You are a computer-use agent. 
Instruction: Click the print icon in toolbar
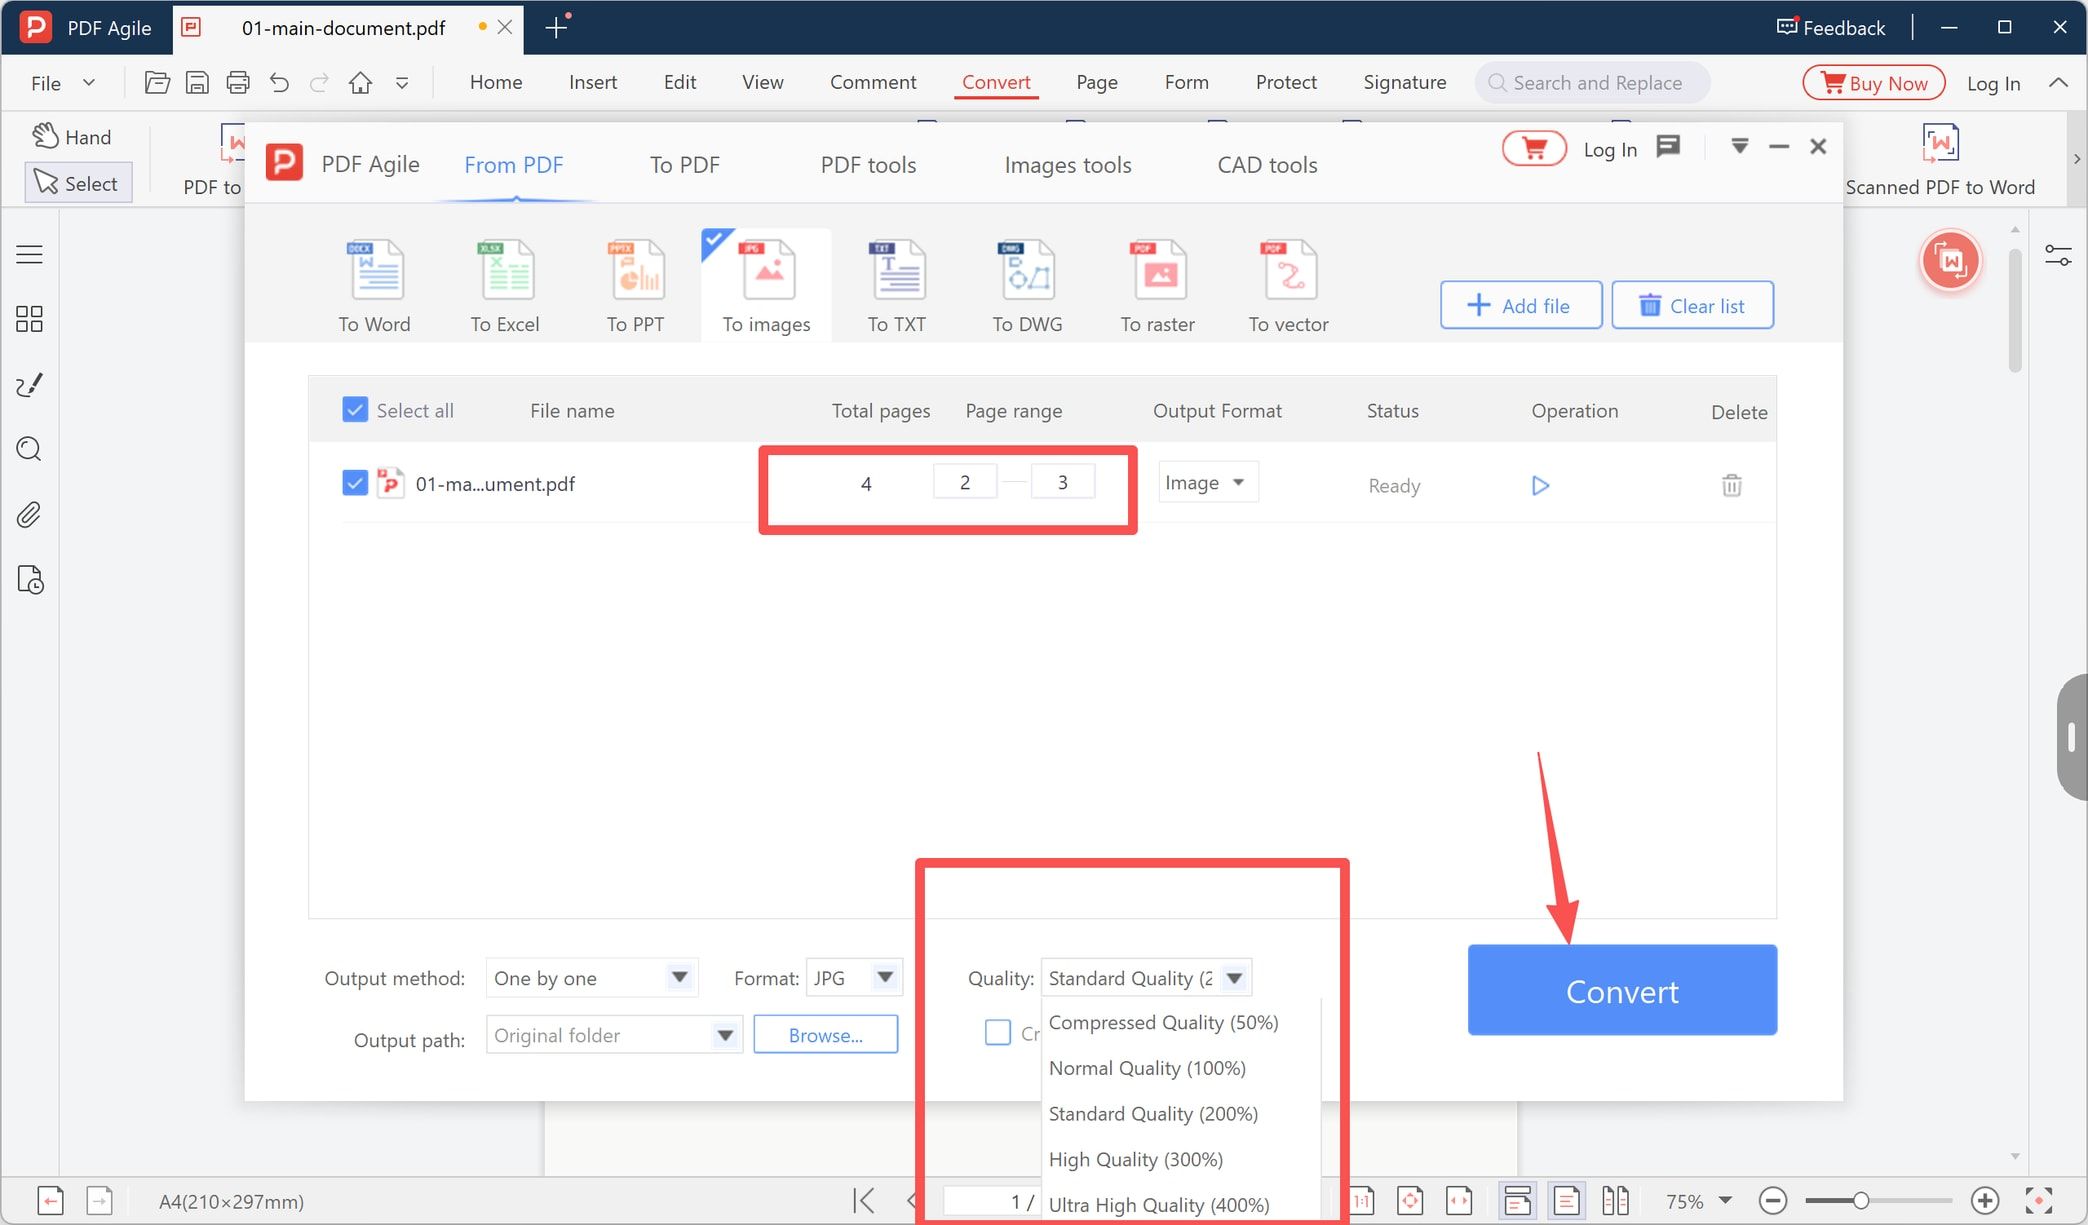pos(238,83)
